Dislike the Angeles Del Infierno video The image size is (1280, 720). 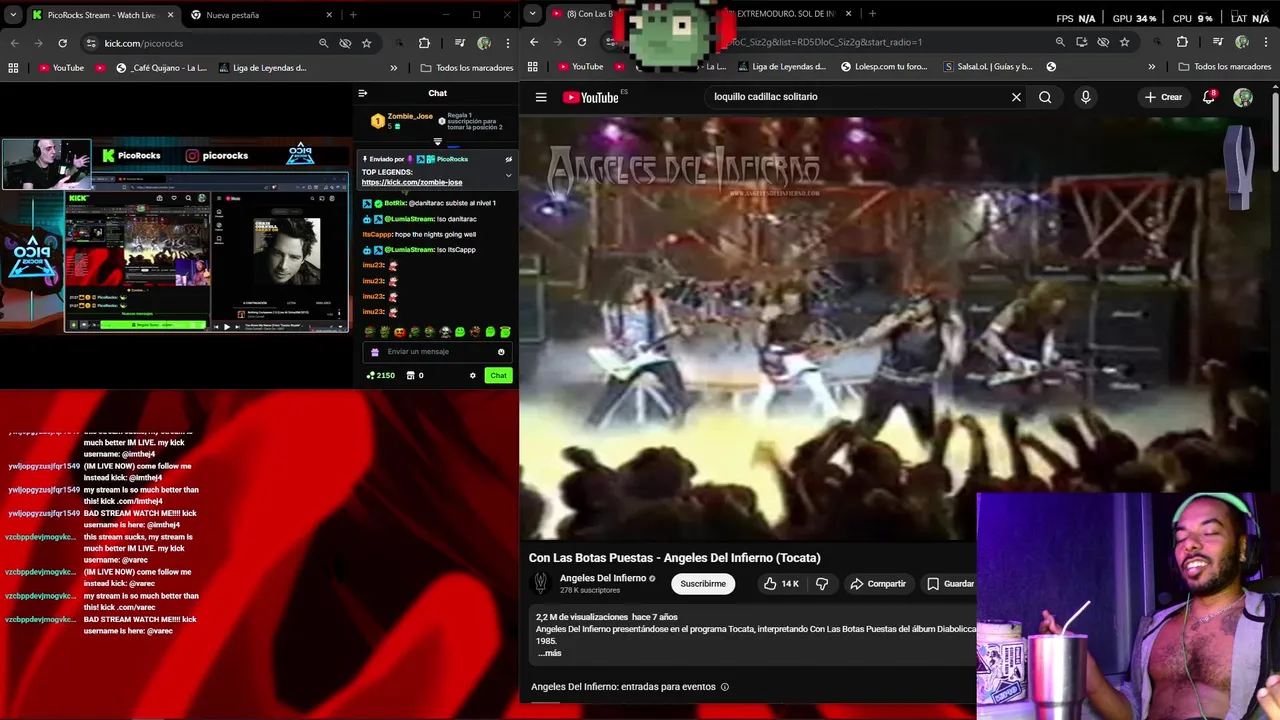click(822, 584)
